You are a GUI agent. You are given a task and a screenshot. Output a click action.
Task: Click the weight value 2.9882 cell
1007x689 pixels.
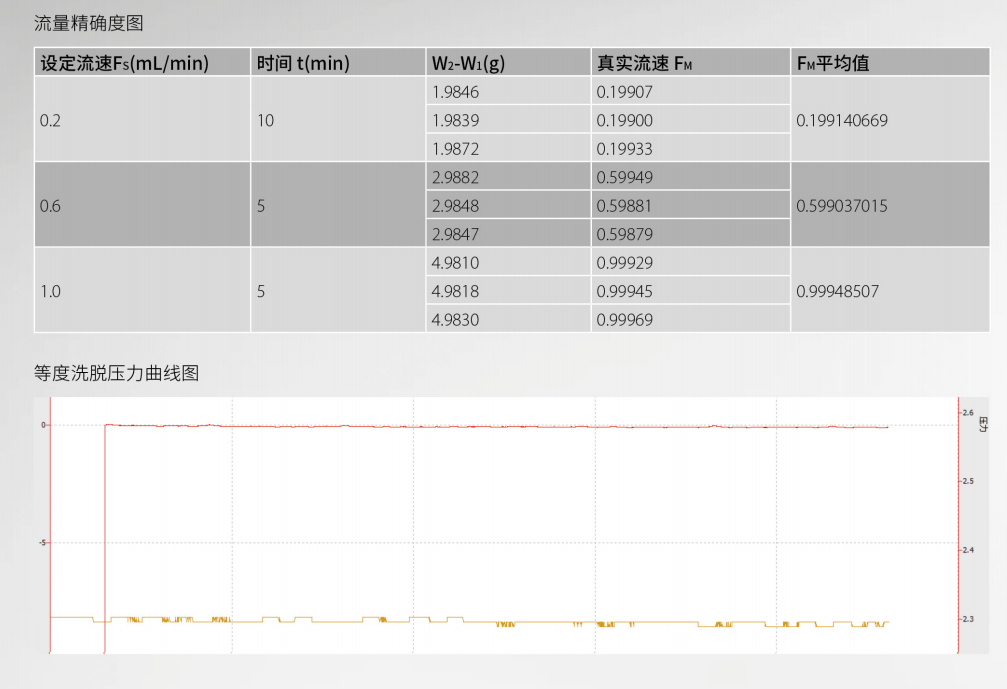point(455,178)
